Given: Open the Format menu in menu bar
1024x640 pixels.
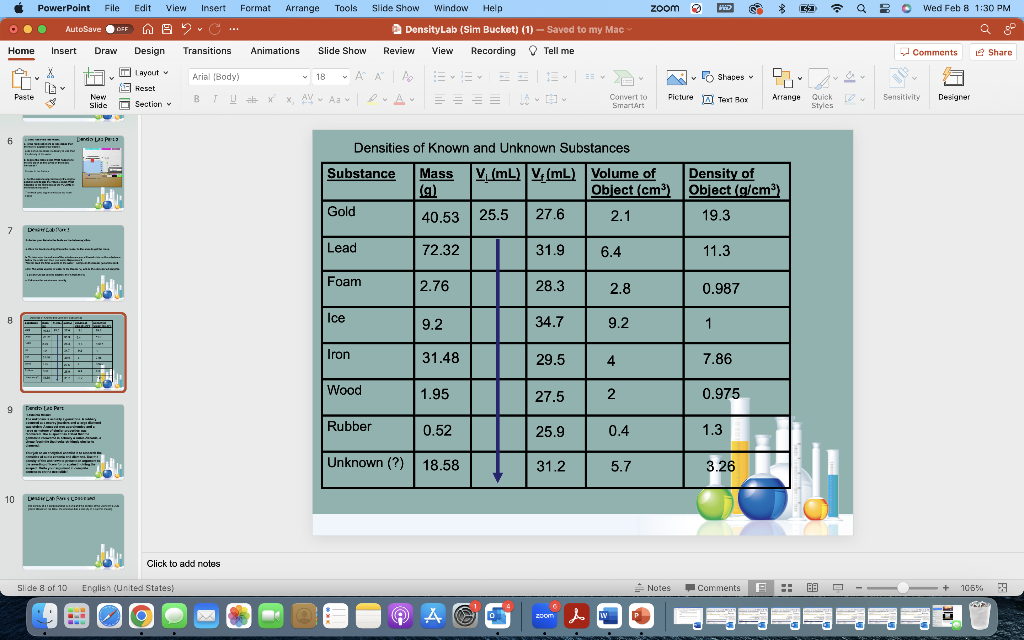Looking at the screenshot, I should (255, 8).
